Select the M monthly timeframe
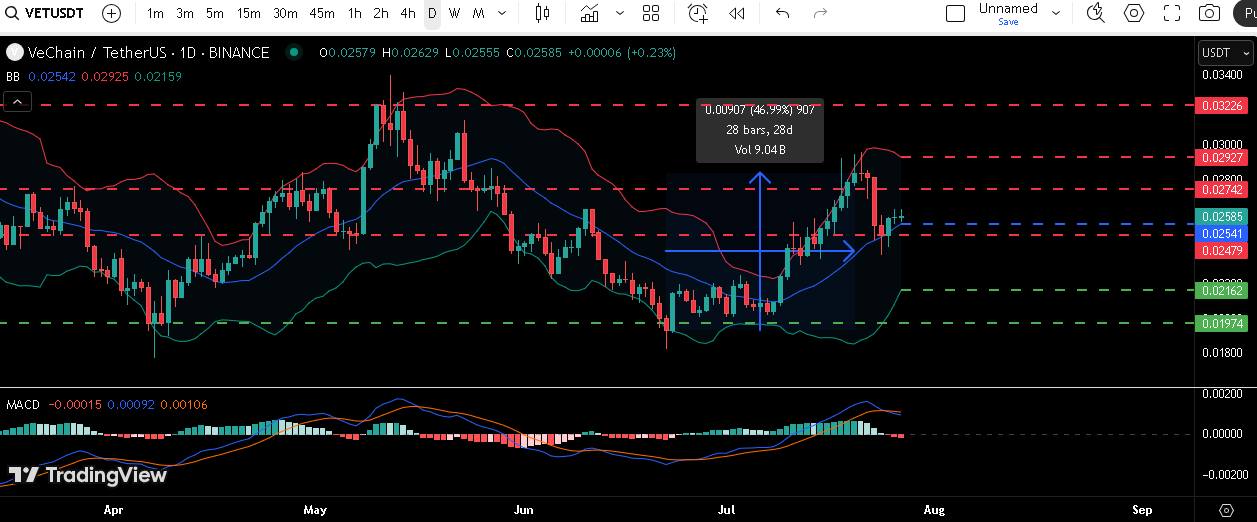Image resolution: width=1257 pixels, height=522 pixels. point(479,14)
